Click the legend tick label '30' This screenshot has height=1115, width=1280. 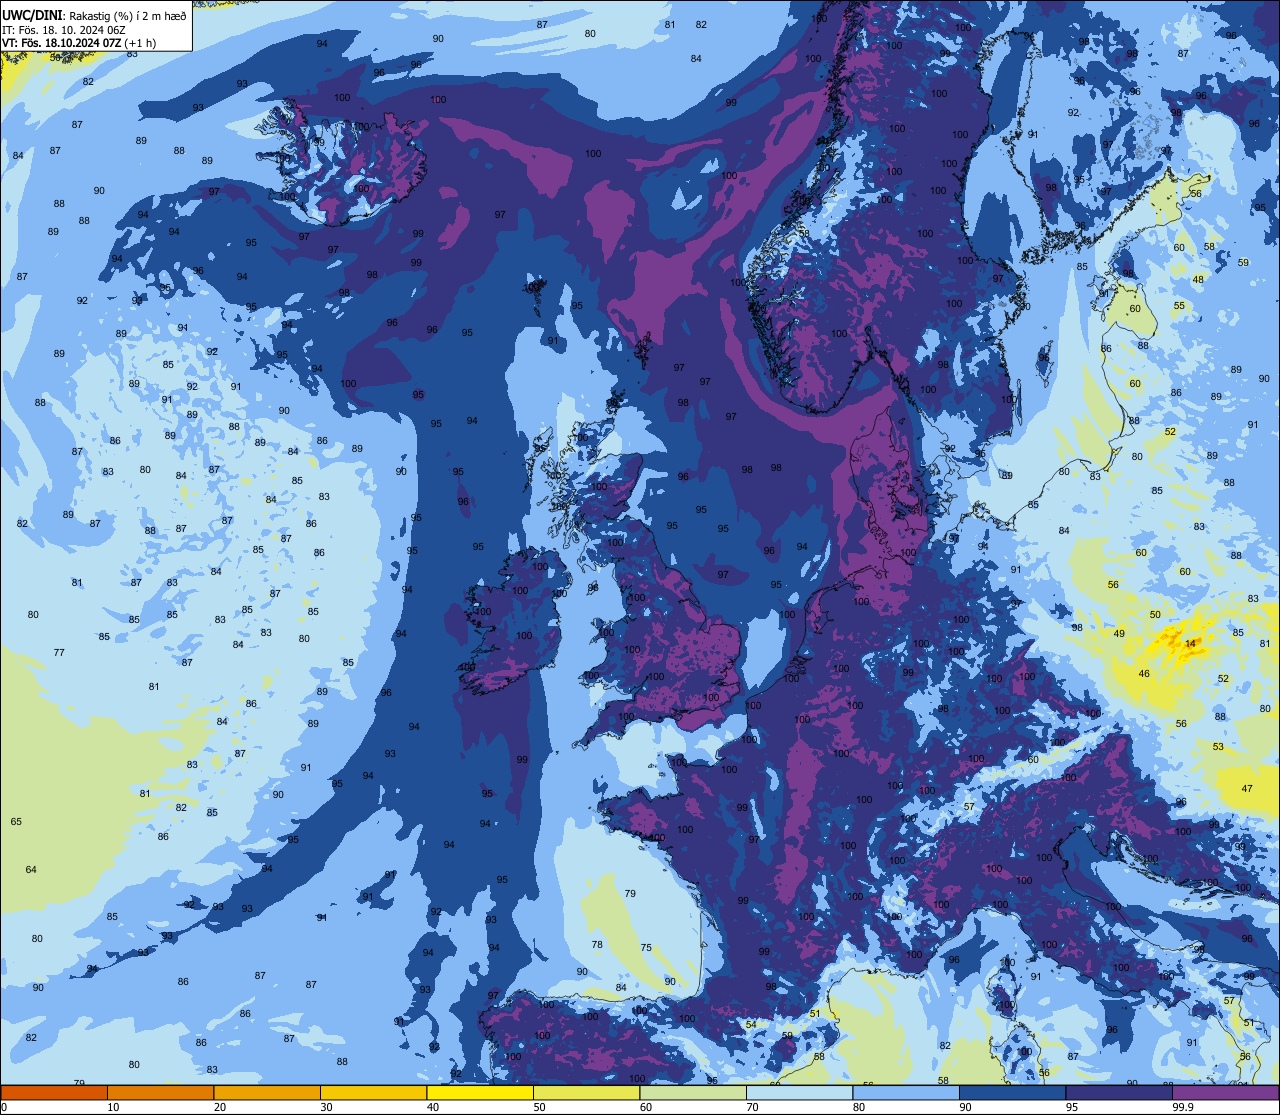pyautogui.click(x=326, y=1107)
